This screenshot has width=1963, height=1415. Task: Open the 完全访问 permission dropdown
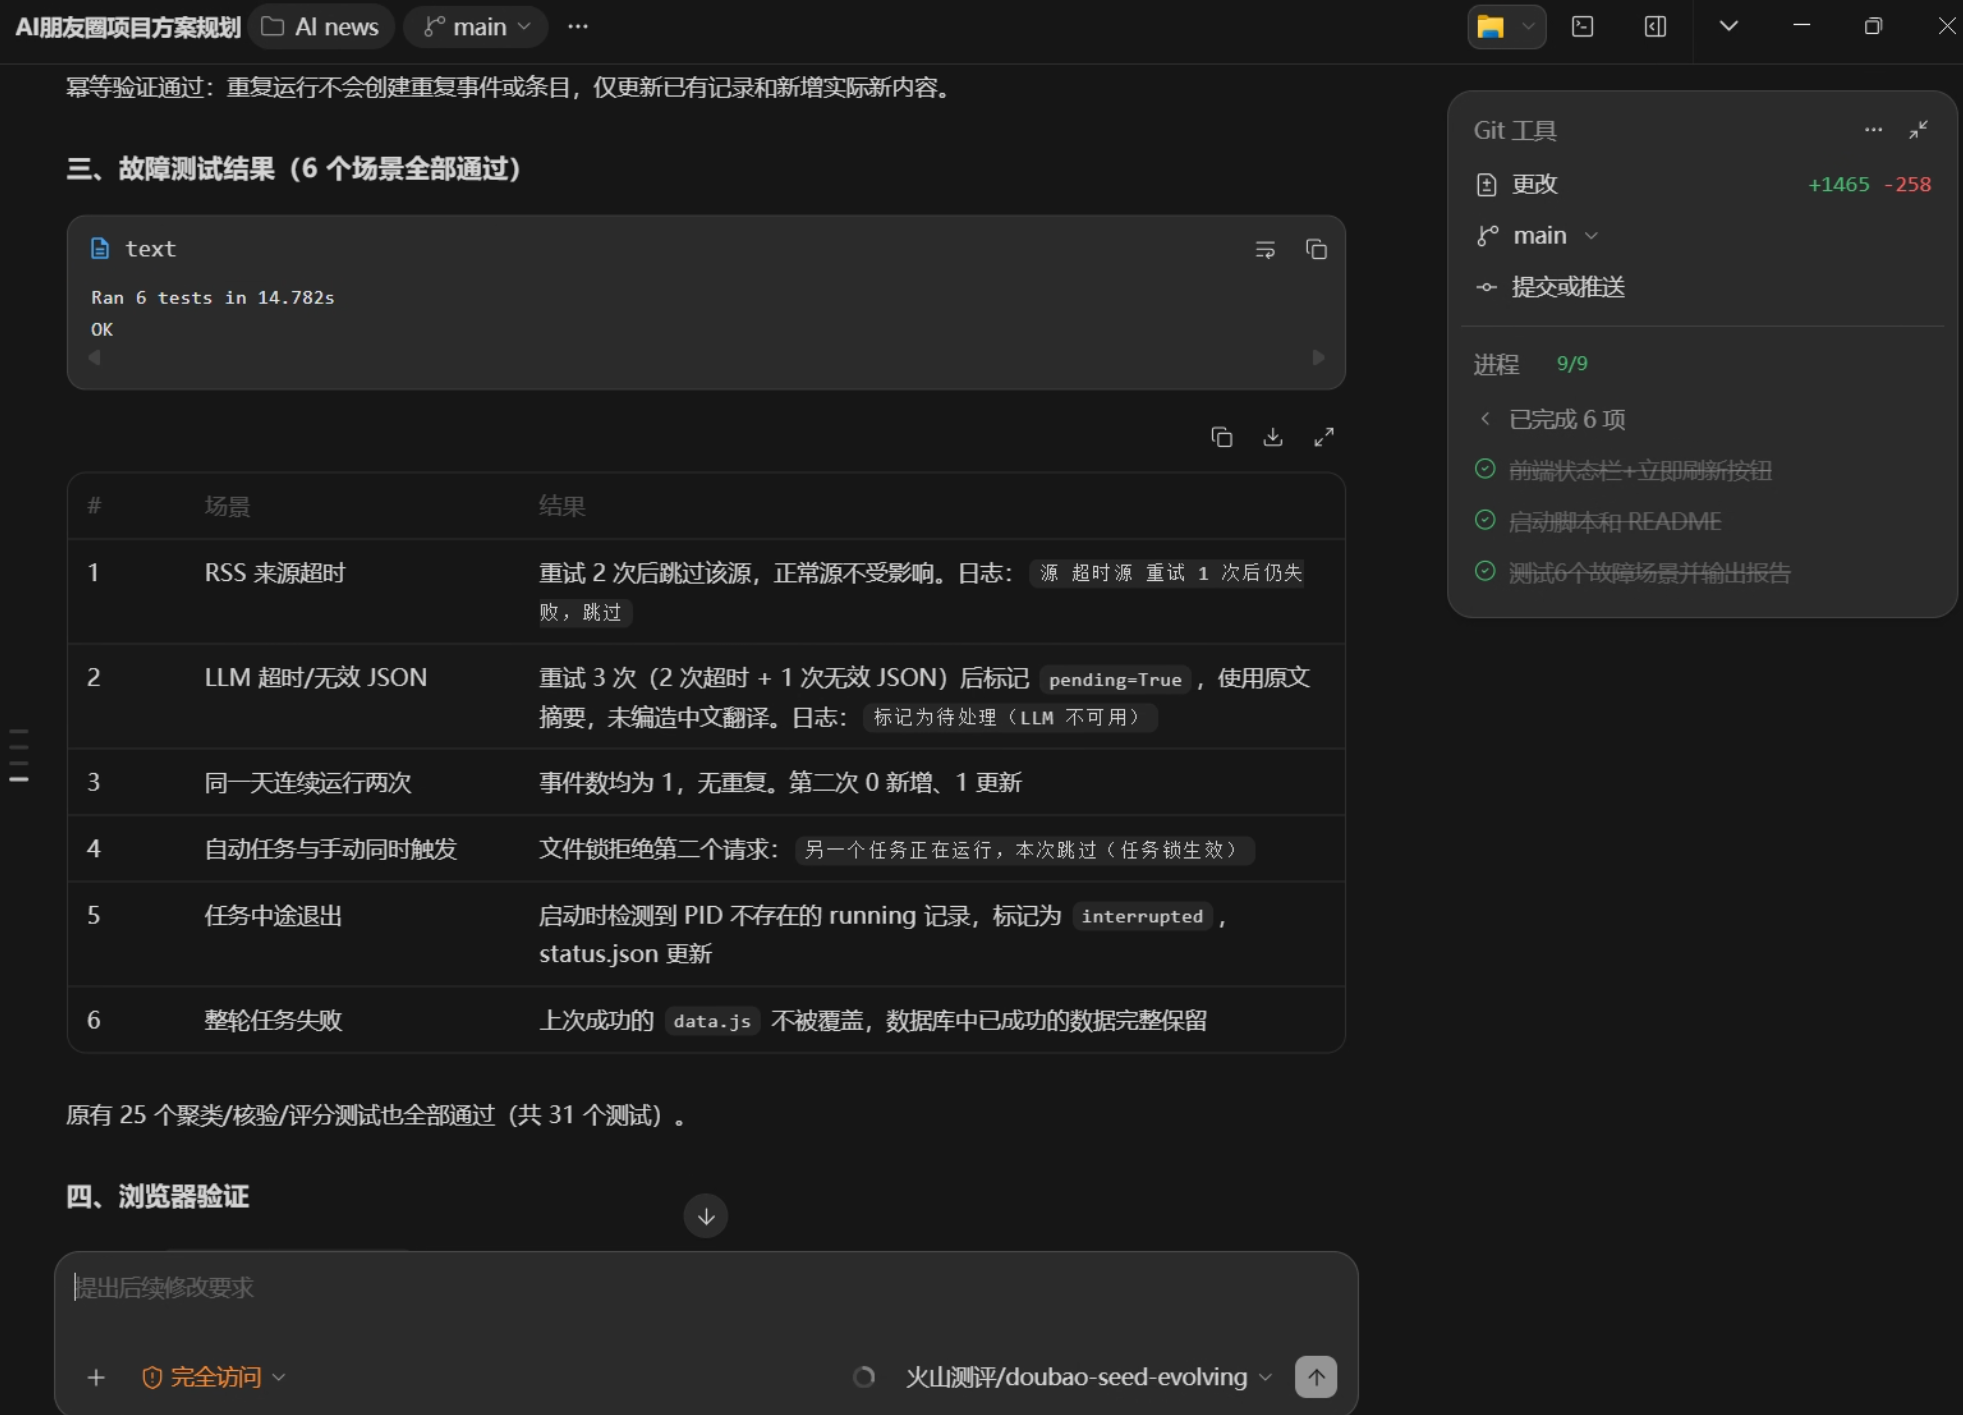pyautogui.click(x=214, y=1378)
